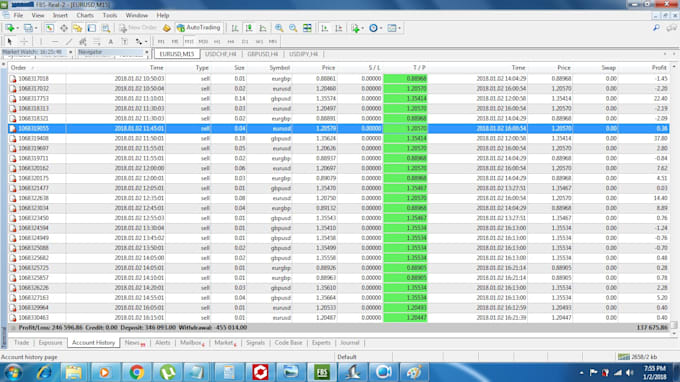The image size is (680, 382).
Task: Toggle the Navigator window icon
Action: tap(78, 28)
